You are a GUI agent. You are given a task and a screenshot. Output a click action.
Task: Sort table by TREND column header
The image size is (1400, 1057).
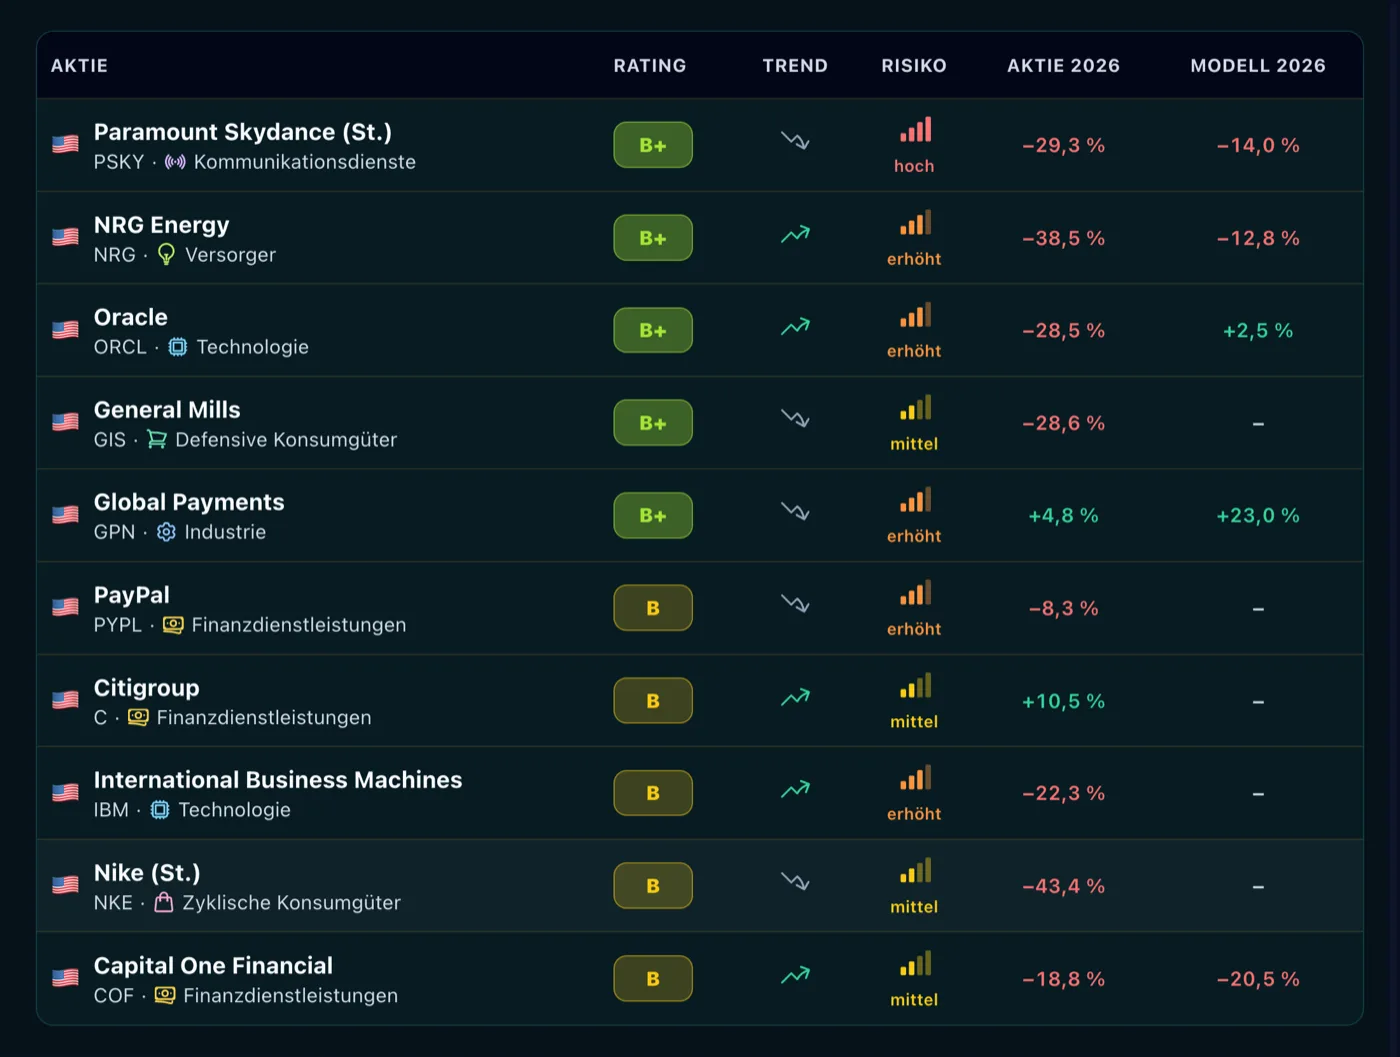[x=795, y=66]
